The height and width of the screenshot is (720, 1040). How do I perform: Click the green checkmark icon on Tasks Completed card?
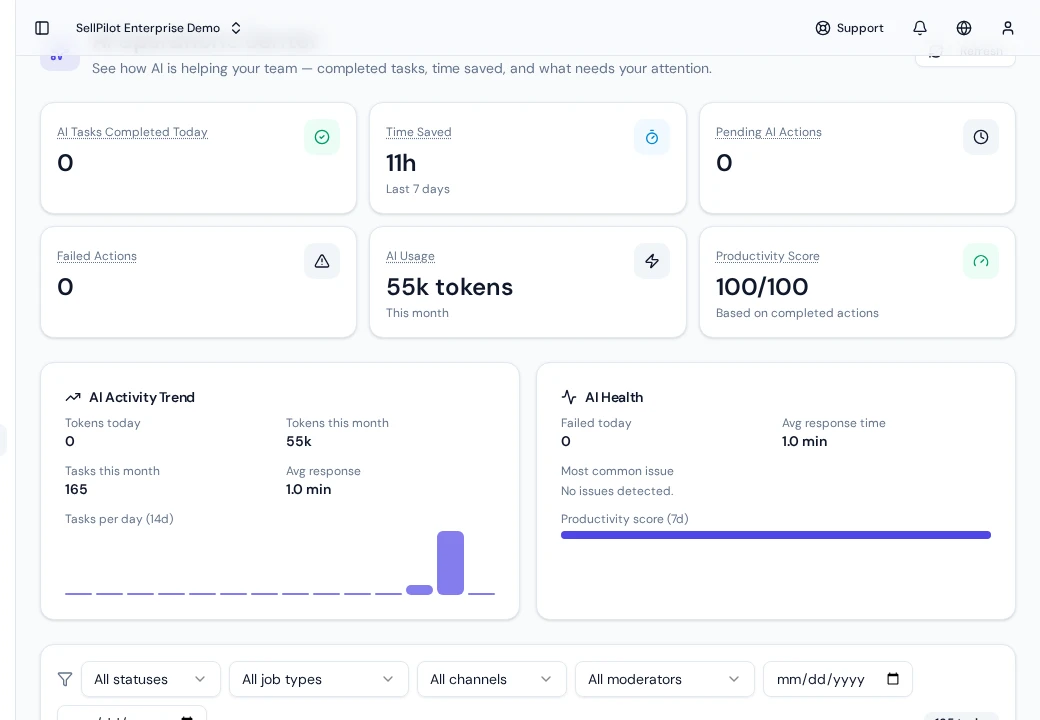click(x=322, y=137)
